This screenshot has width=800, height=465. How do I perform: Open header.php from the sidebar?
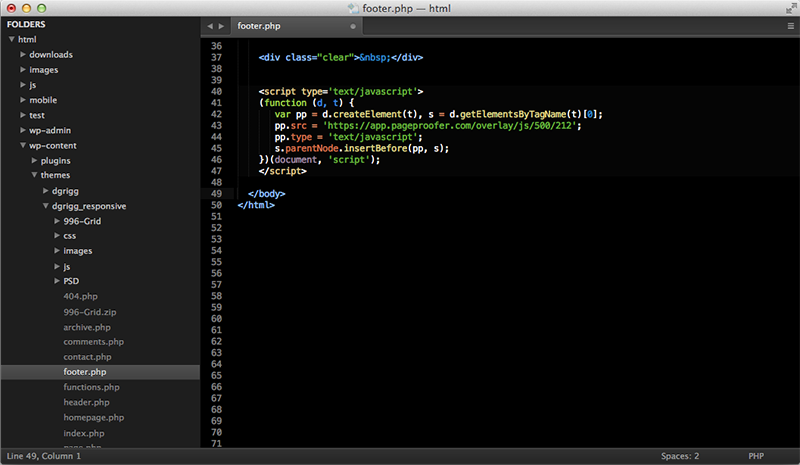[x=86, y=402]
